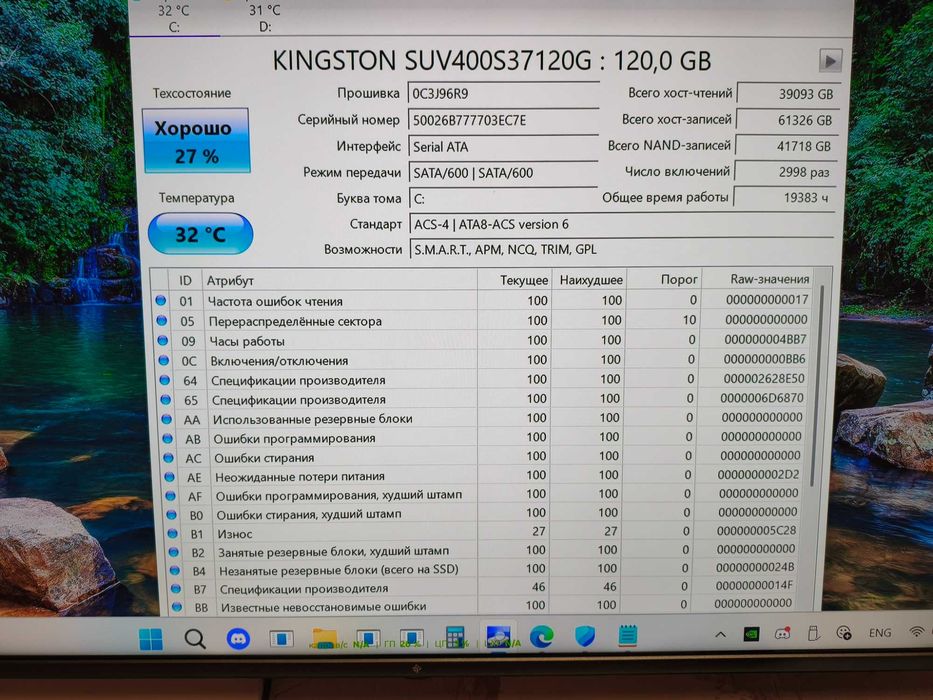Screen dimensions: 933x700
Task: Click the serial number field '50026B777703EC7E'
Action: (x=503, y=121)
